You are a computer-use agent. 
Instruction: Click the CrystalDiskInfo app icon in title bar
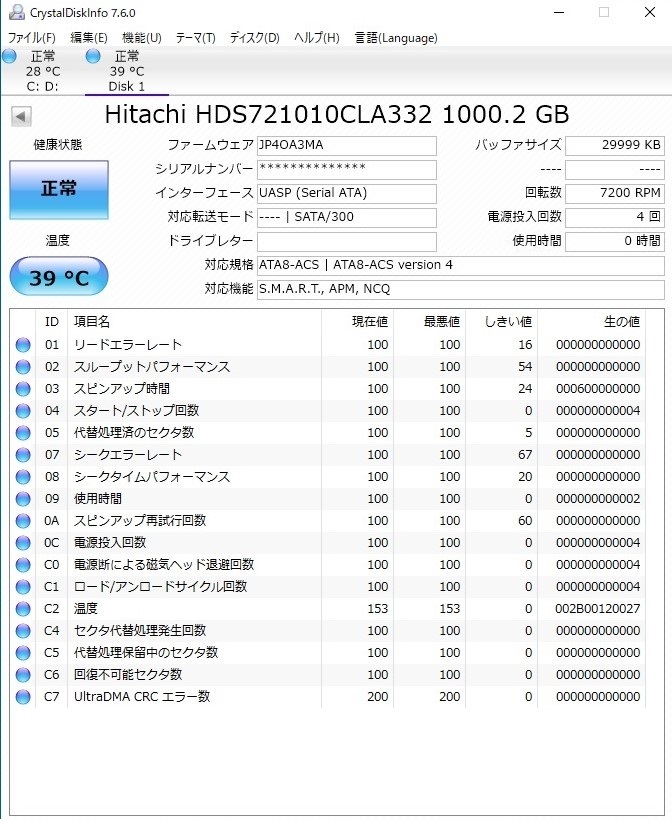[x=16, y=11]
